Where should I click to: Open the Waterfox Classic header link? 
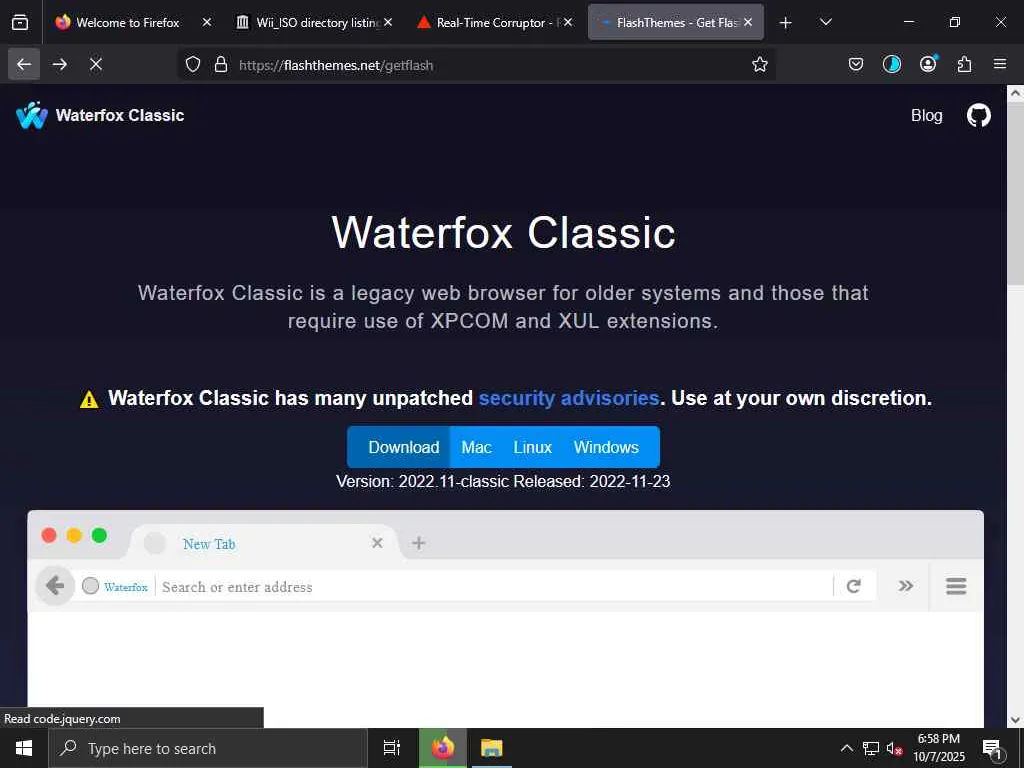(120, 116)
